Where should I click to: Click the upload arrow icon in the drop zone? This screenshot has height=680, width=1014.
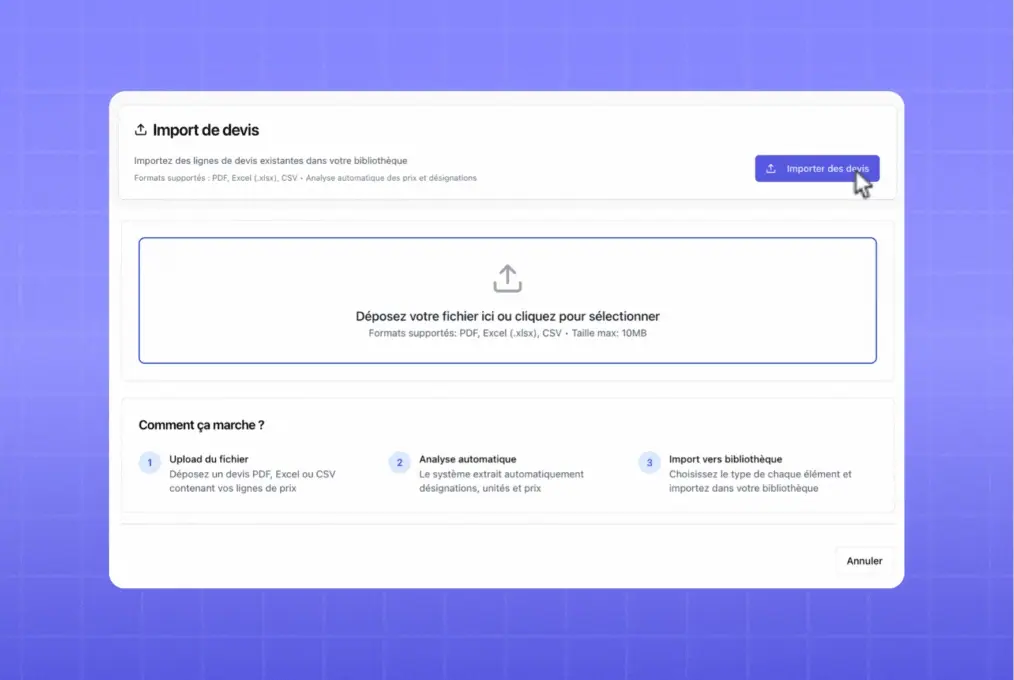507,279
